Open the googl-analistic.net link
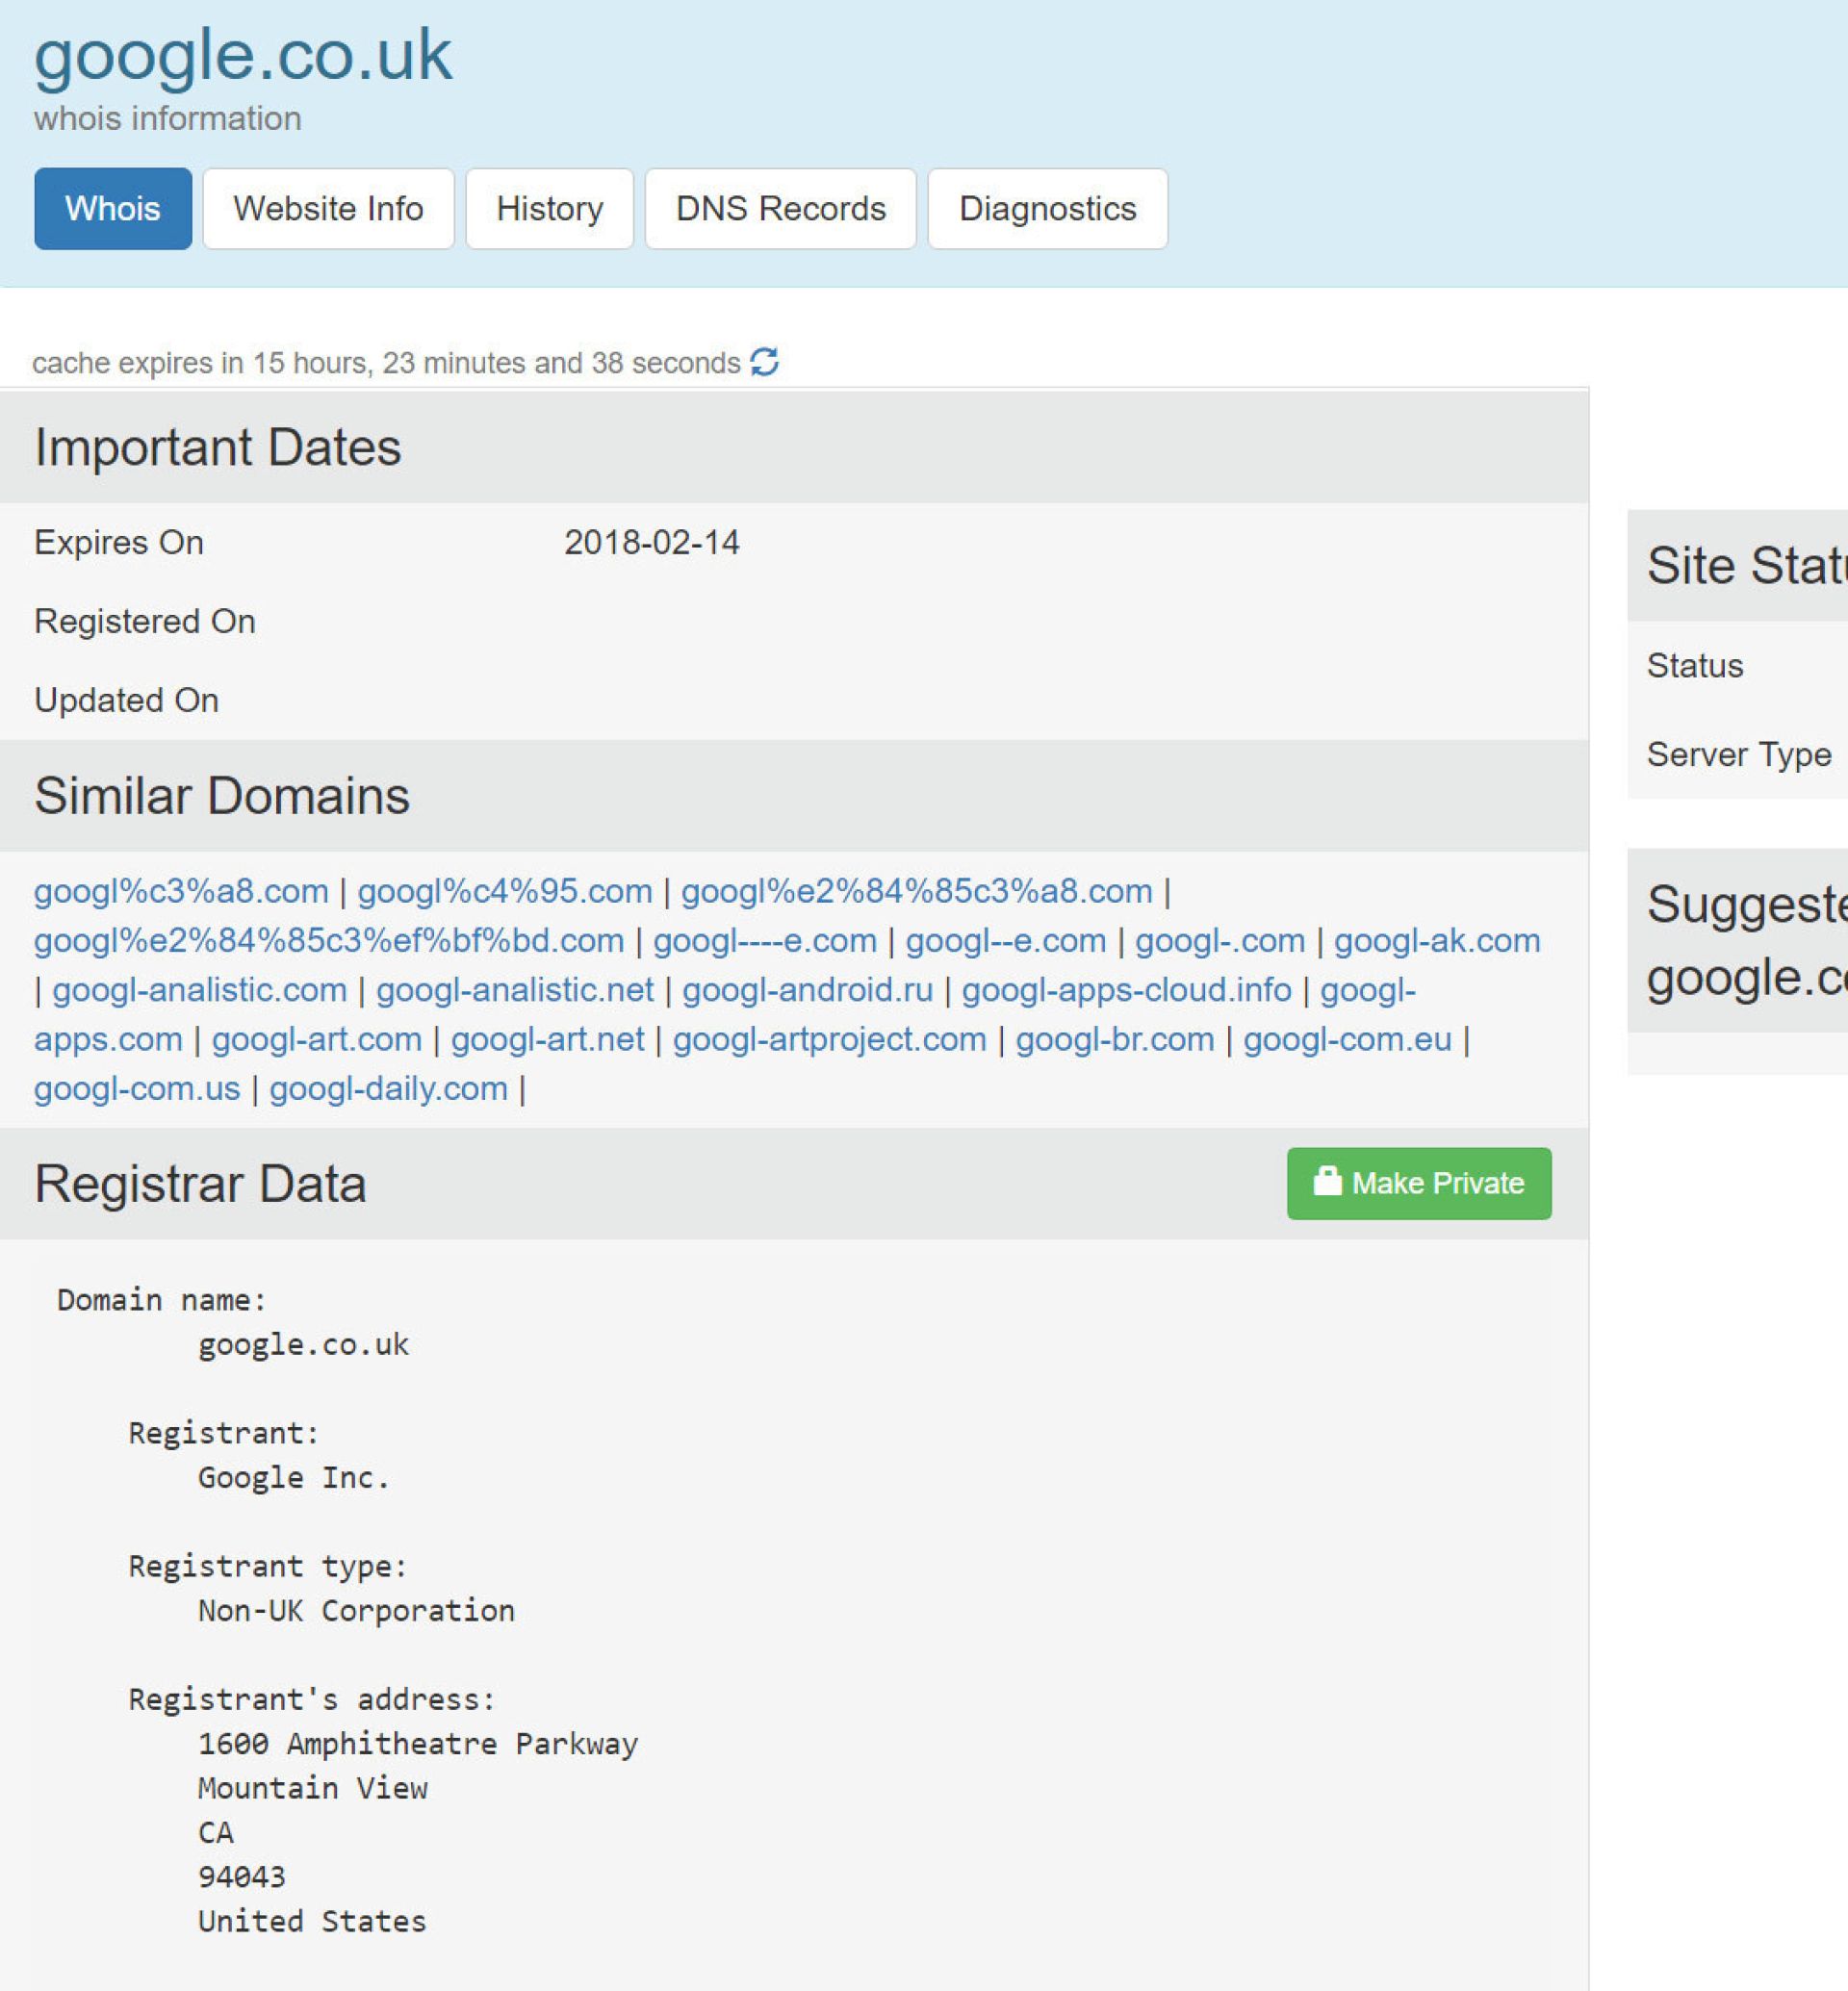The width and height of the screenshot is (1848, 1991). [x=514, y=989]
